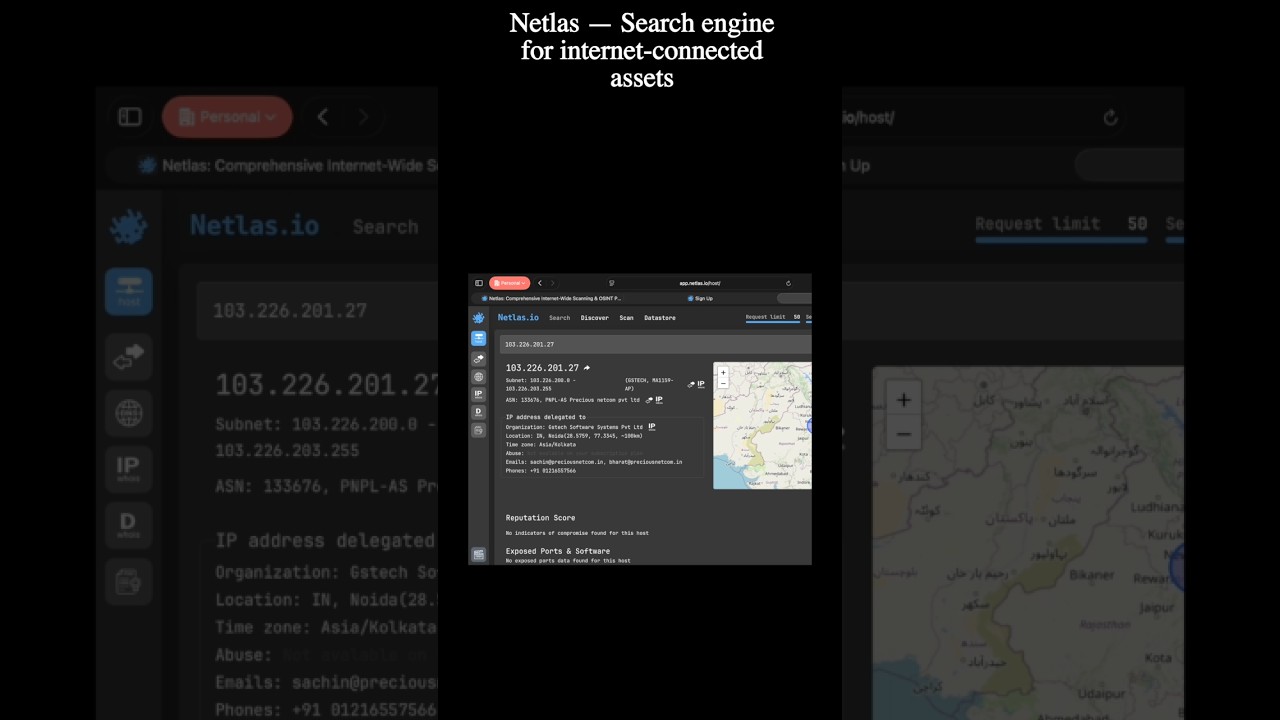Toggle the browser sidebar panel icon
The image size is (1280, 720).
coord(479,283)
